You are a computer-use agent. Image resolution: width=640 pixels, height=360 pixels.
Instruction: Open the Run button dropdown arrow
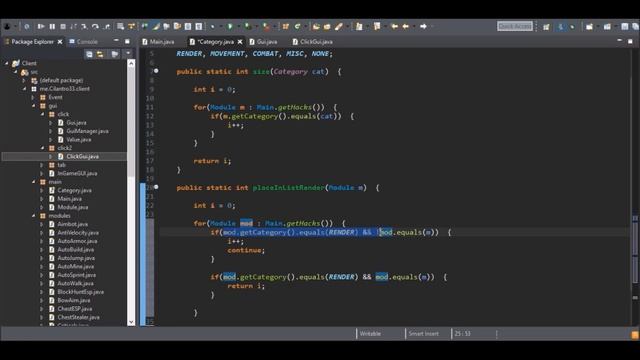(238, 27)
